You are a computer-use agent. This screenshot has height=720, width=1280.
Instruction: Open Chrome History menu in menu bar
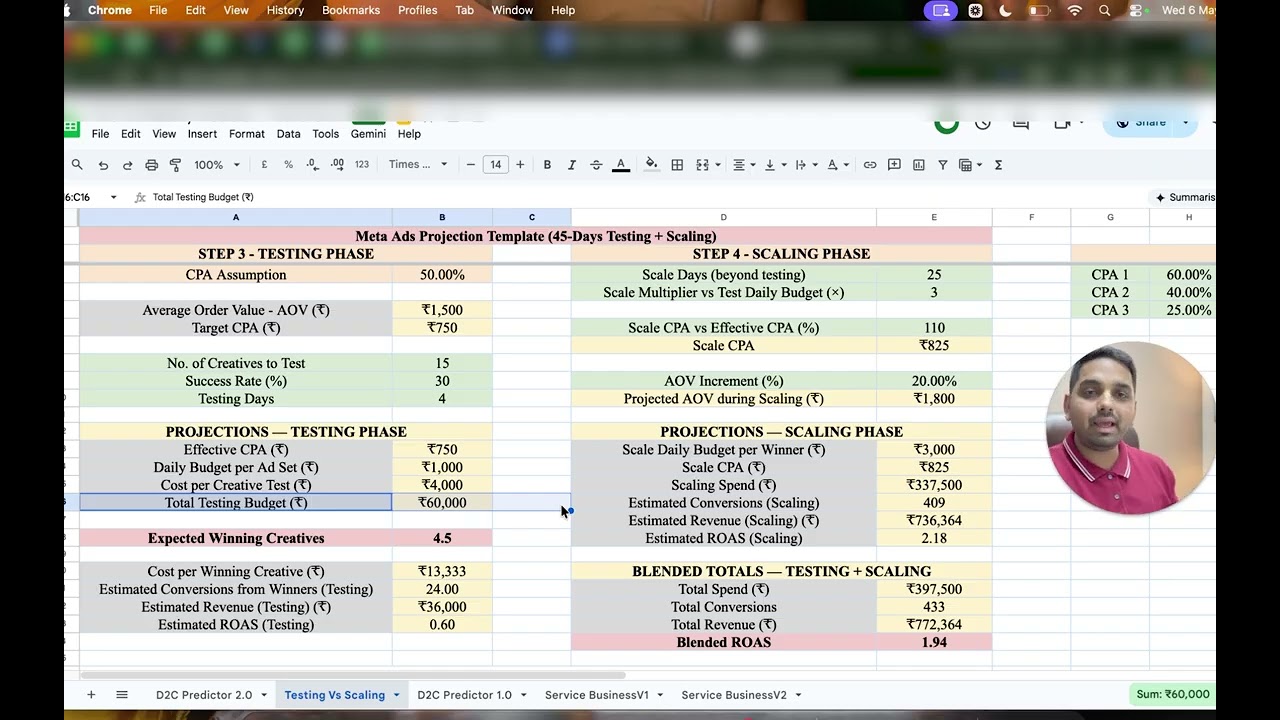285,10
